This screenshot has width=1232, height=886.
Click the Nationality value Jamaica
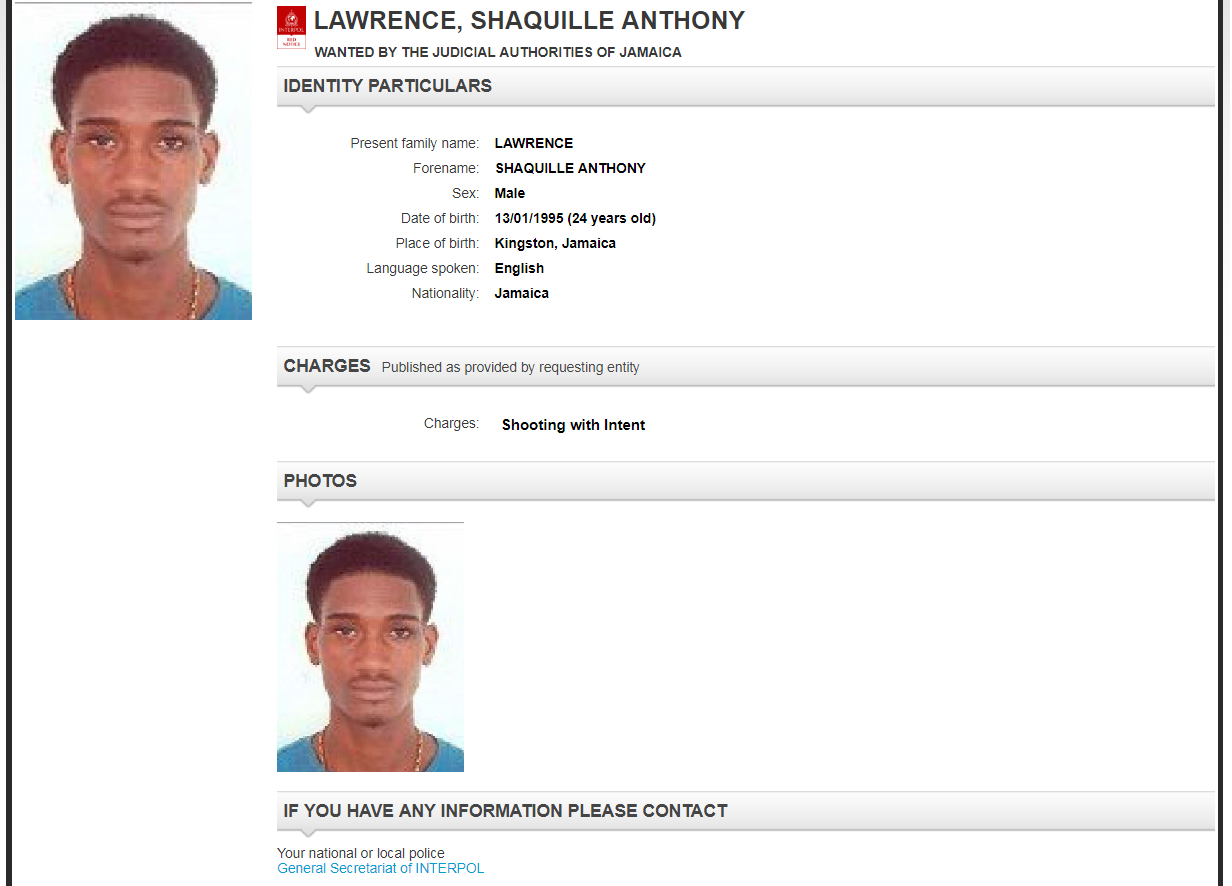pyautogui.click(x=522, y=293)
